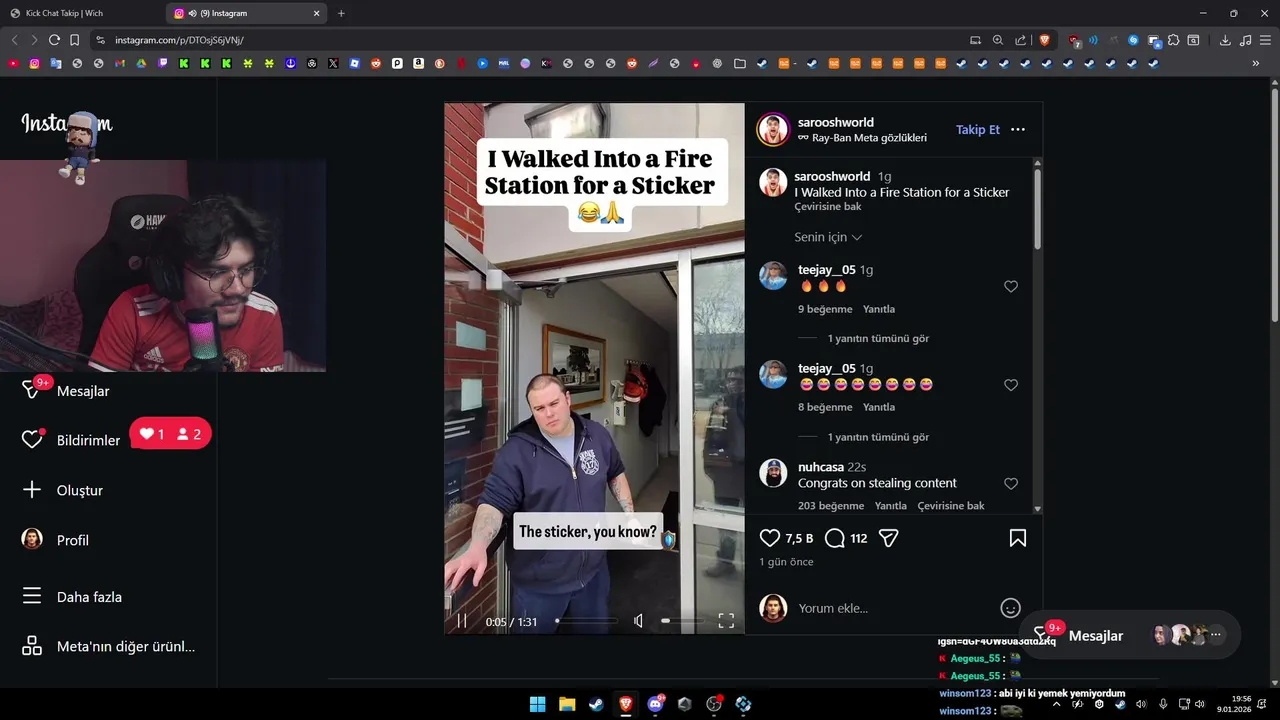Expand replies under the laughing emoji comment

[x=878, y=437]
